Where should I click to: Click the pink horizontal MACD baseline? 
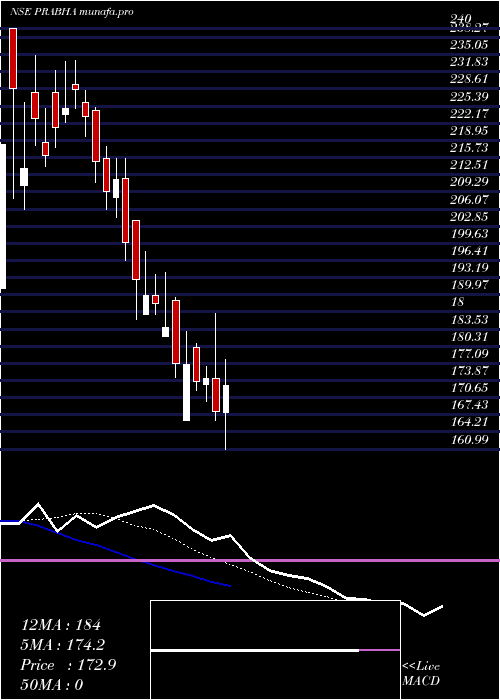250,560
